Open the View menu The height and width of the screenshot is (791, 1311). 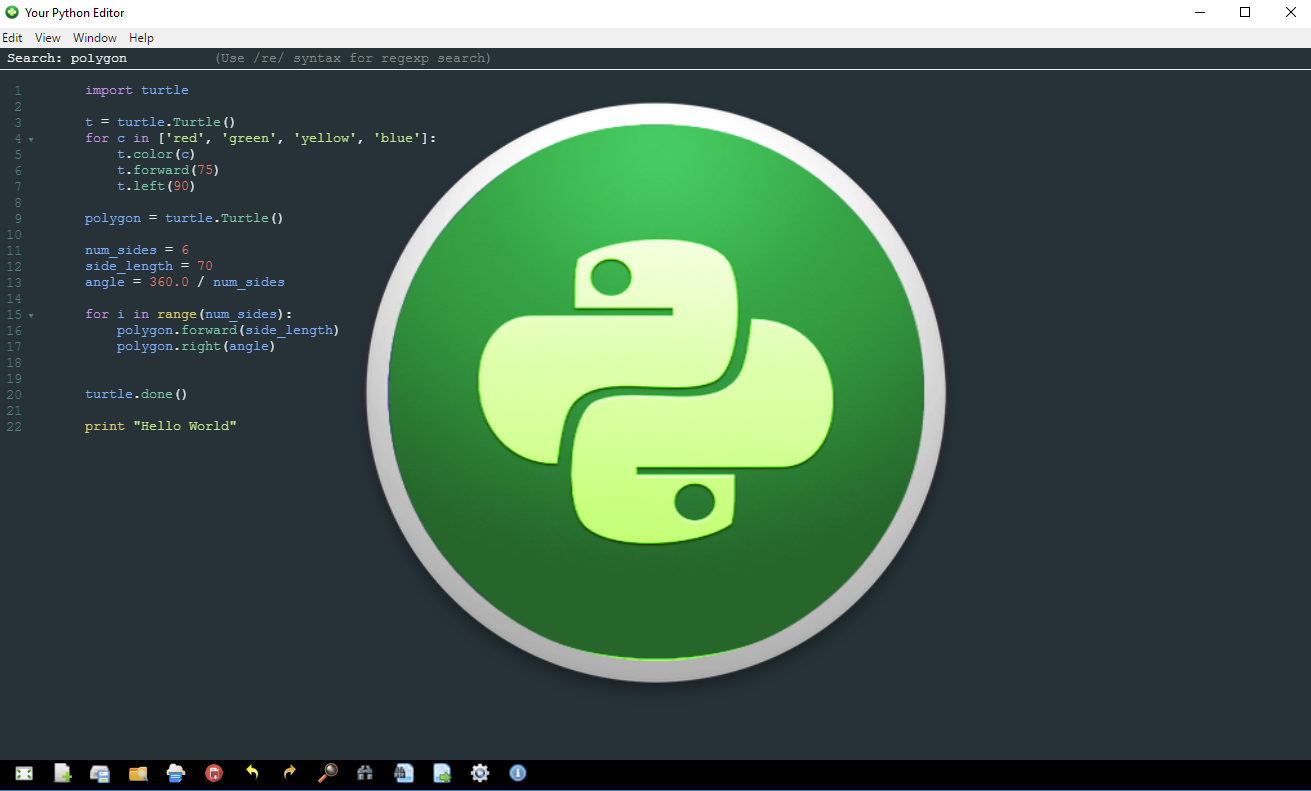[x=48, y=38]
